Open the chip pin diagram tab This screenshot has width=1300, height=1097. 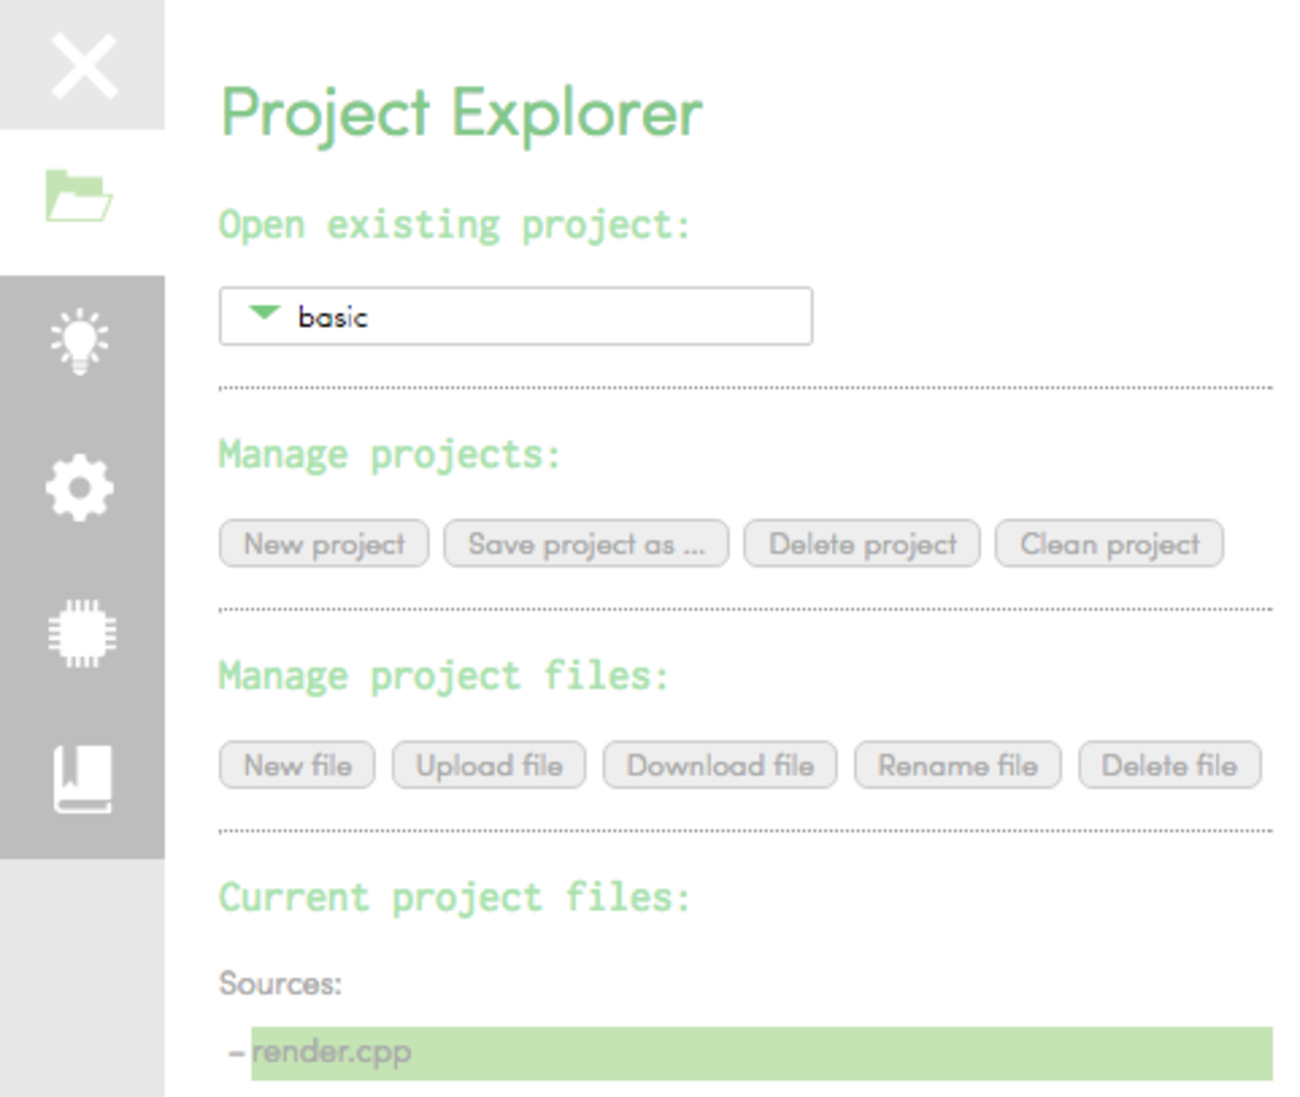81,633
